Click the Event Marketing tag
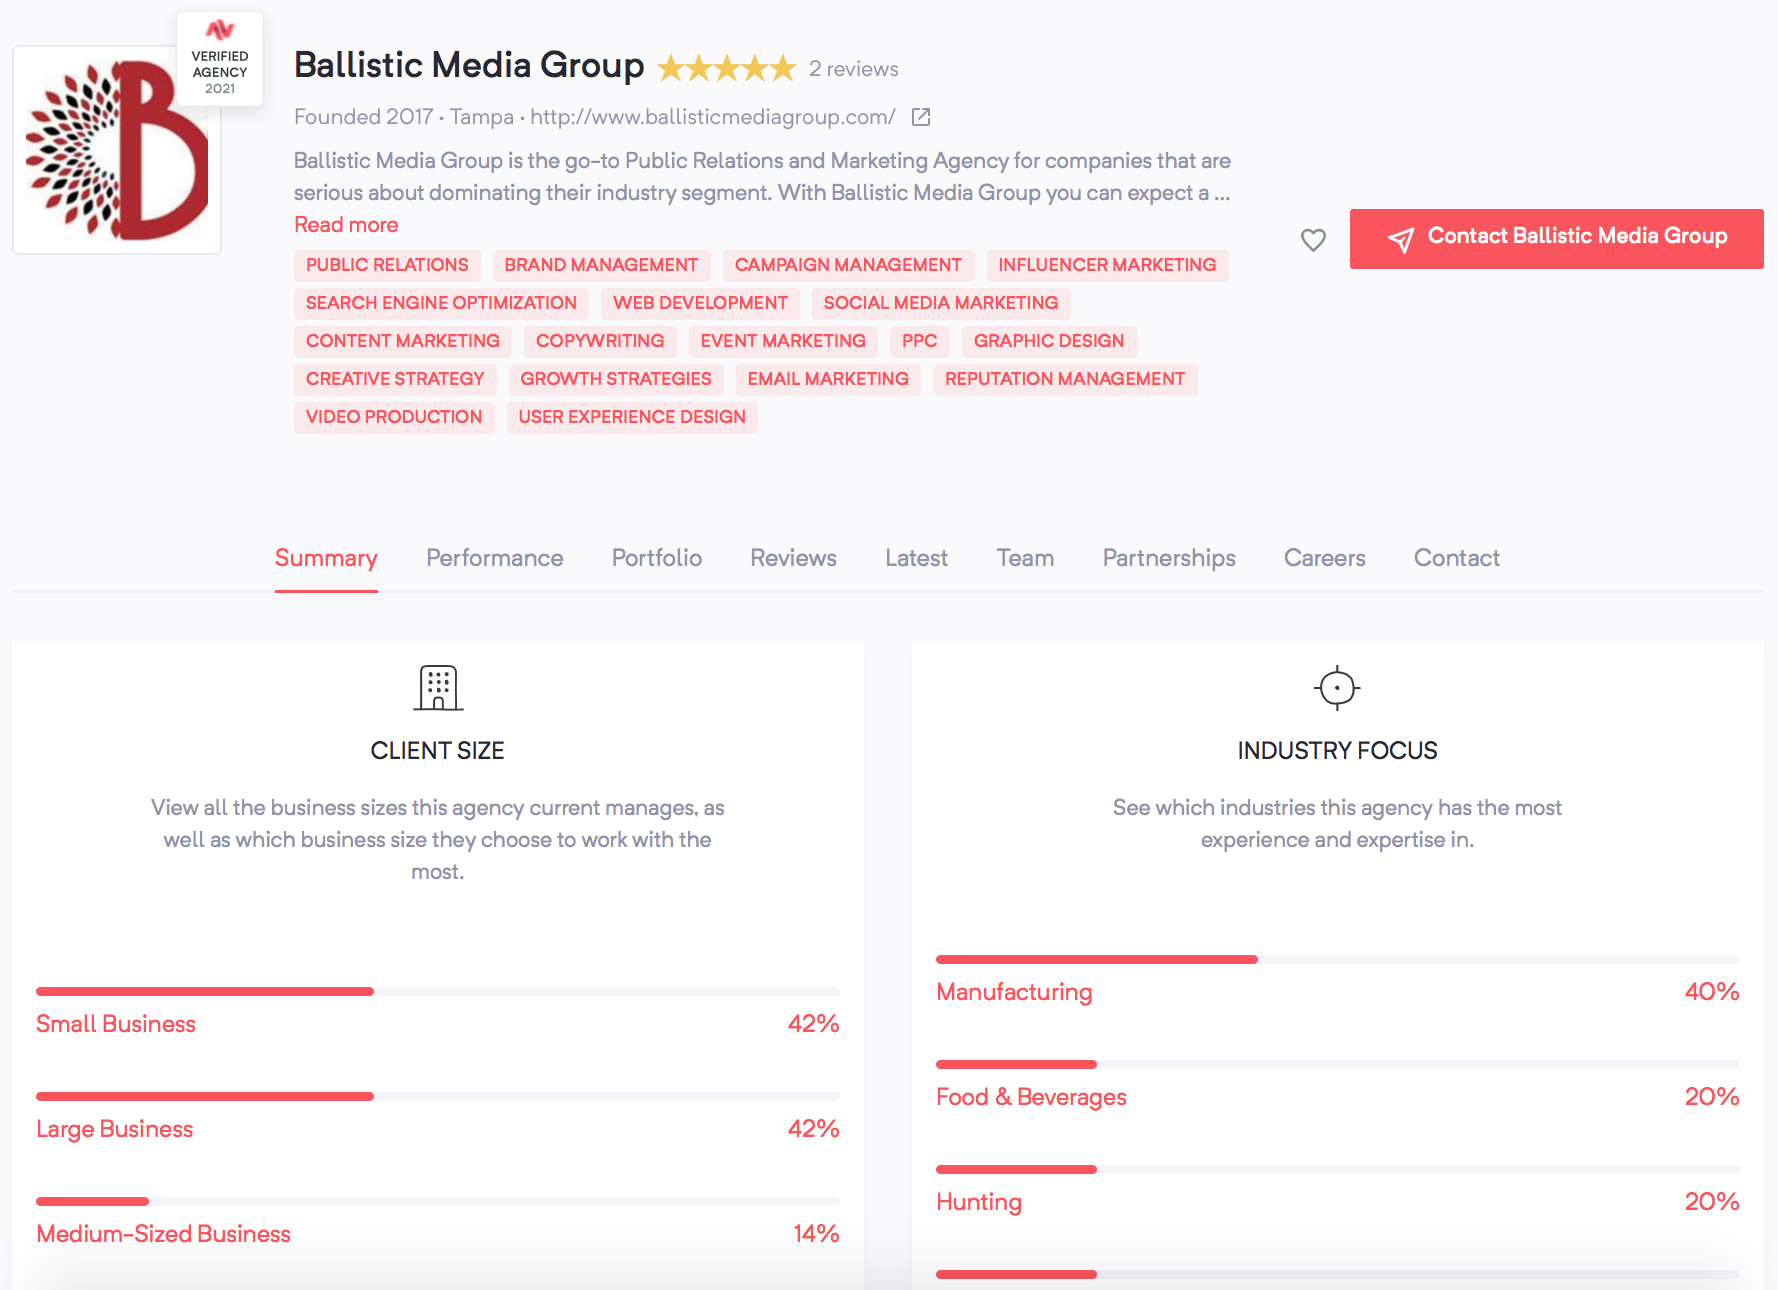Image resolution: width=1778 pixels, height=1290 pixels. [x=783, y=341]
